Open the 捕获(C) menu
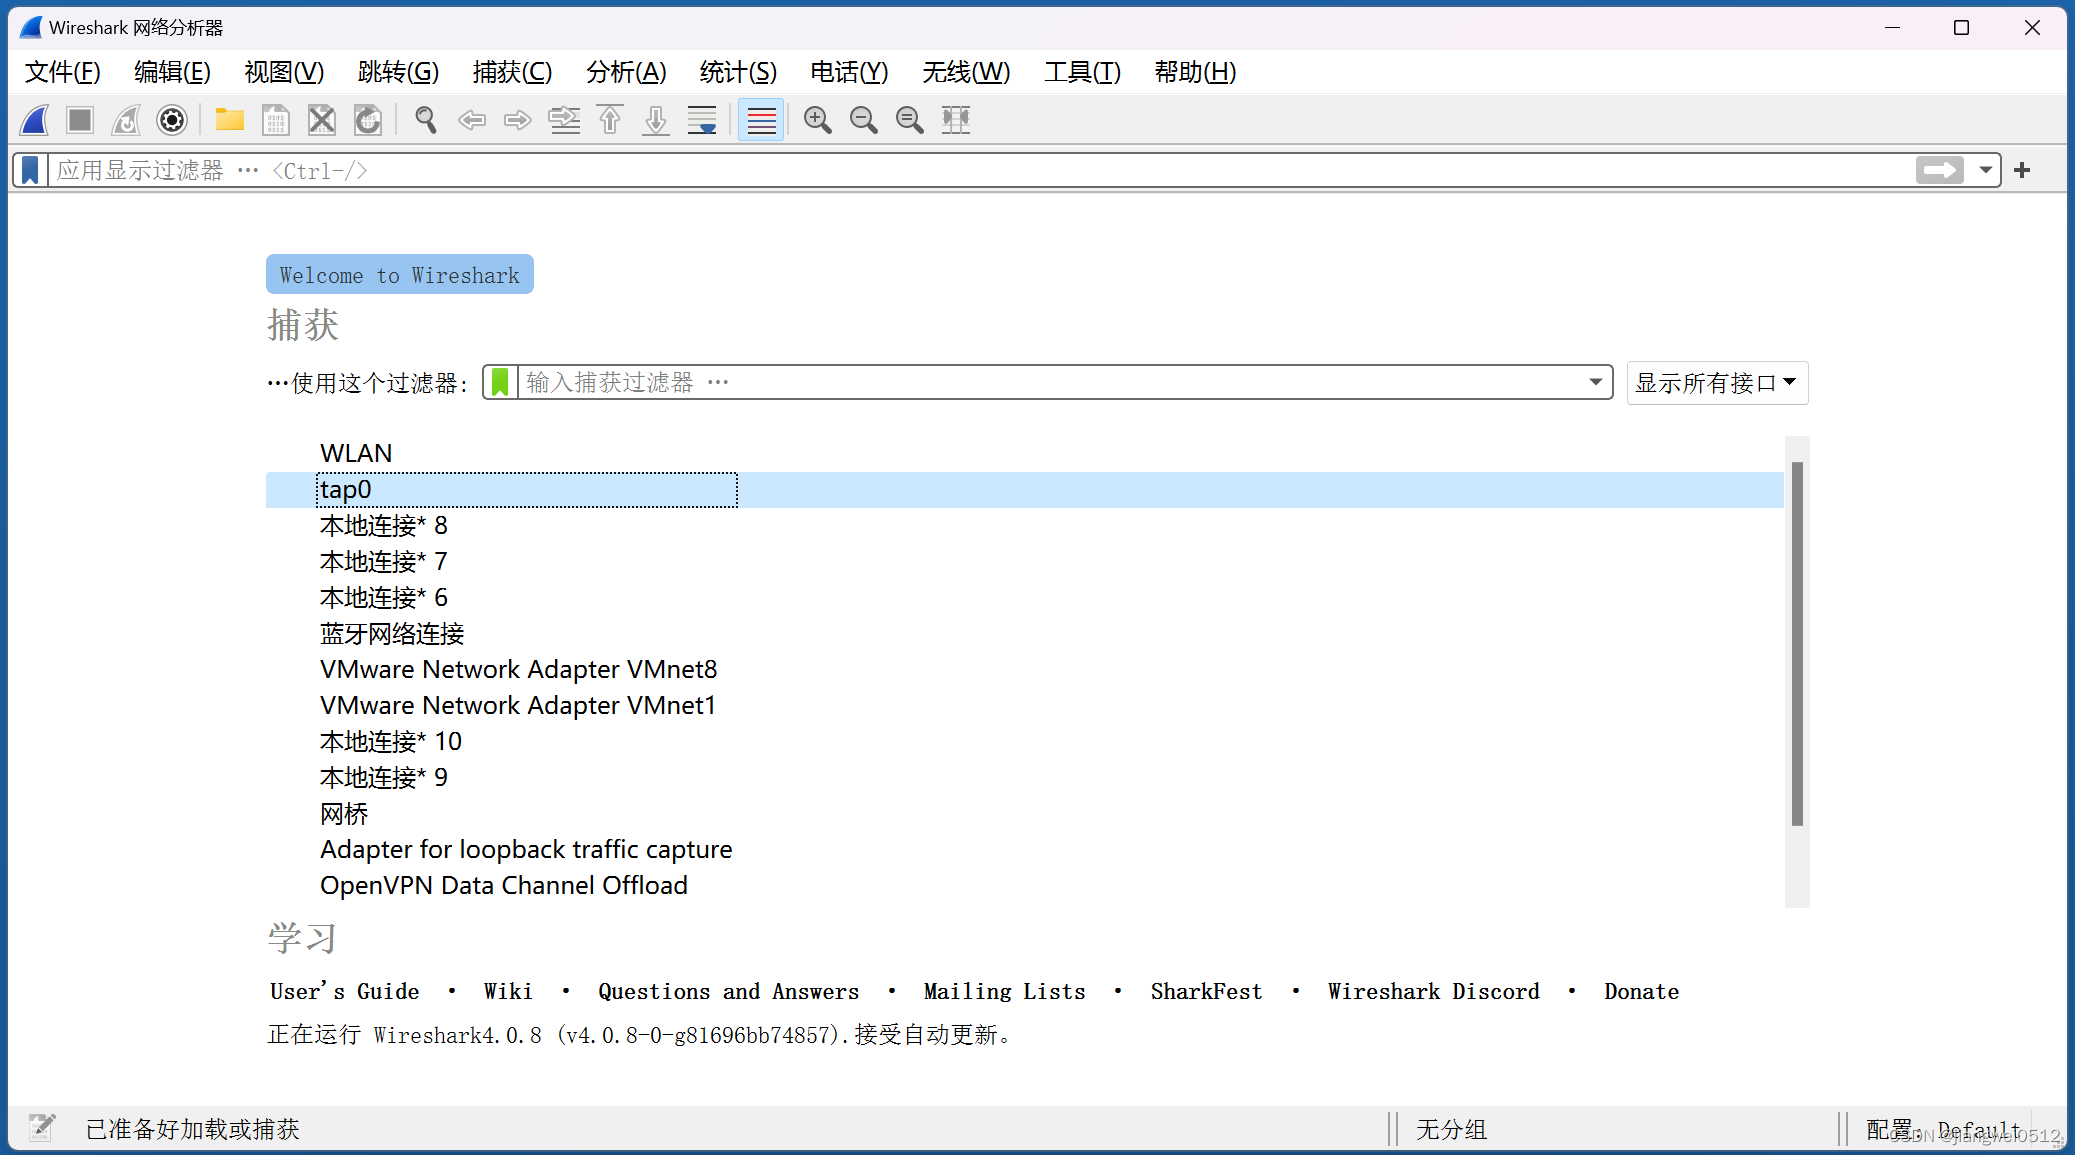 click(512, 72)
